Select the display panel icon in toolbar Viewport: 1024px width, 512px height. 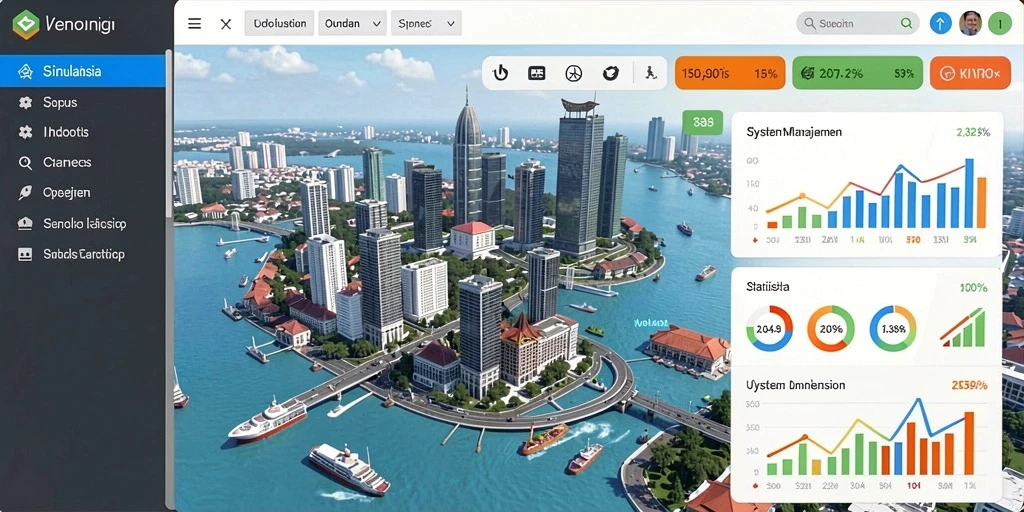click(x=537, y=73)
